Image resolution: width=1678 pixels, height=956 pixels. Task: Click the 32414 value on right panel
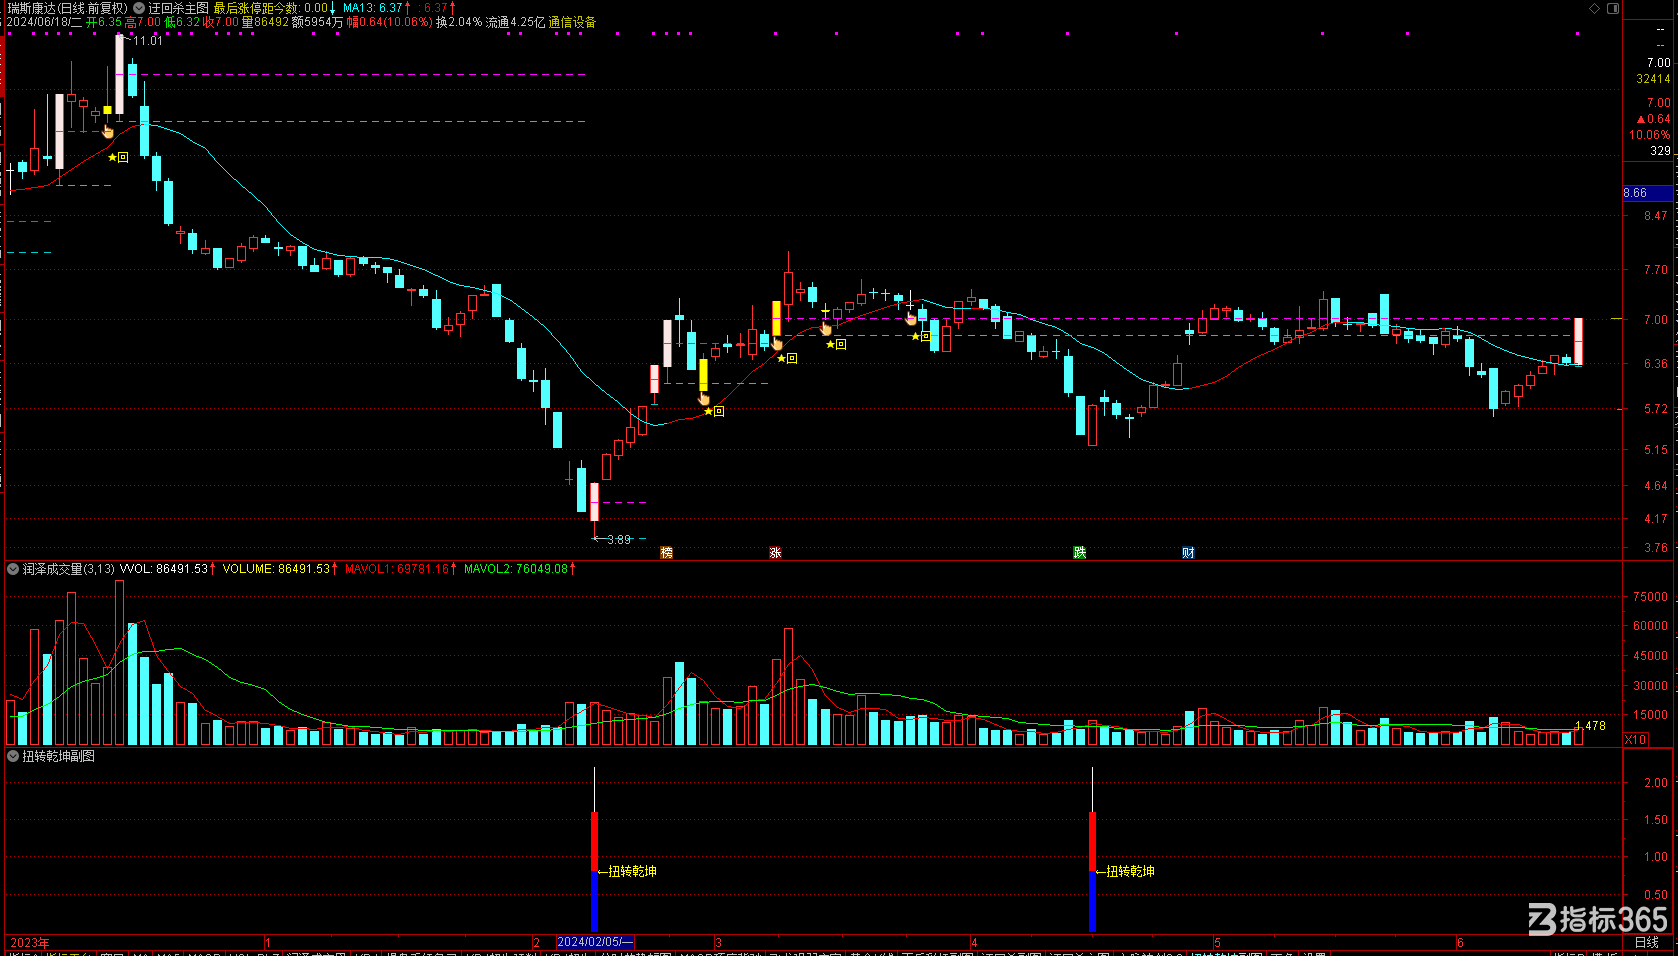pos(1653,79)
